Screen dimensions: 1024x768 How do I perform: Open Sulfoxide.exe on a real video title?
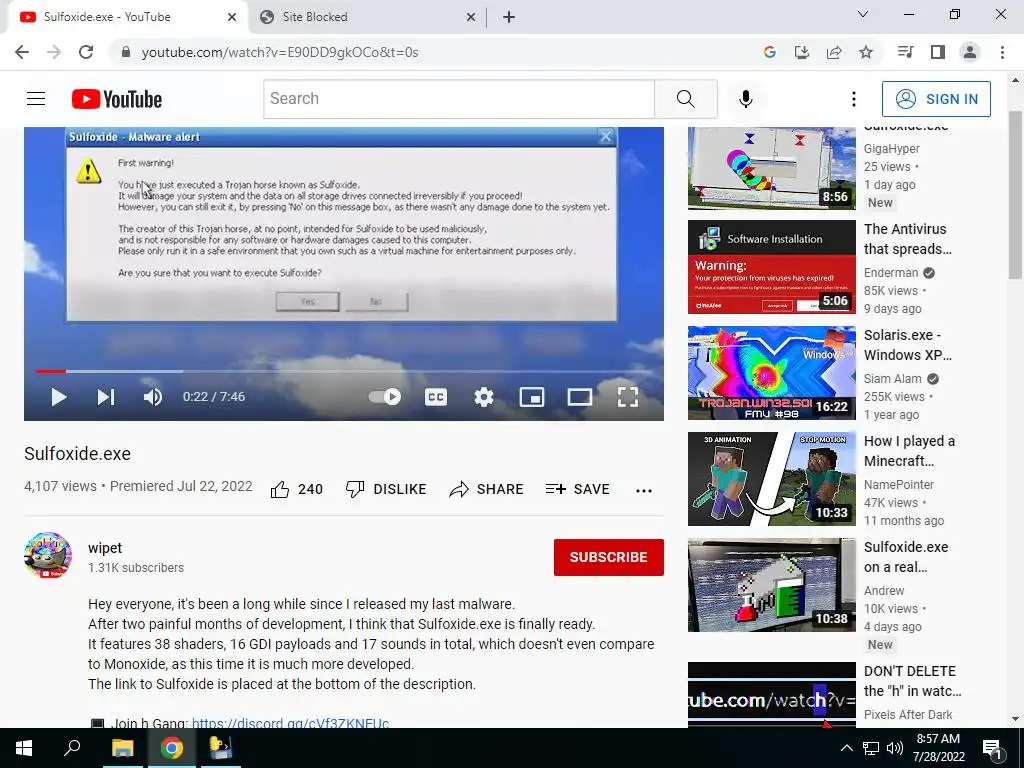point(906,557)
